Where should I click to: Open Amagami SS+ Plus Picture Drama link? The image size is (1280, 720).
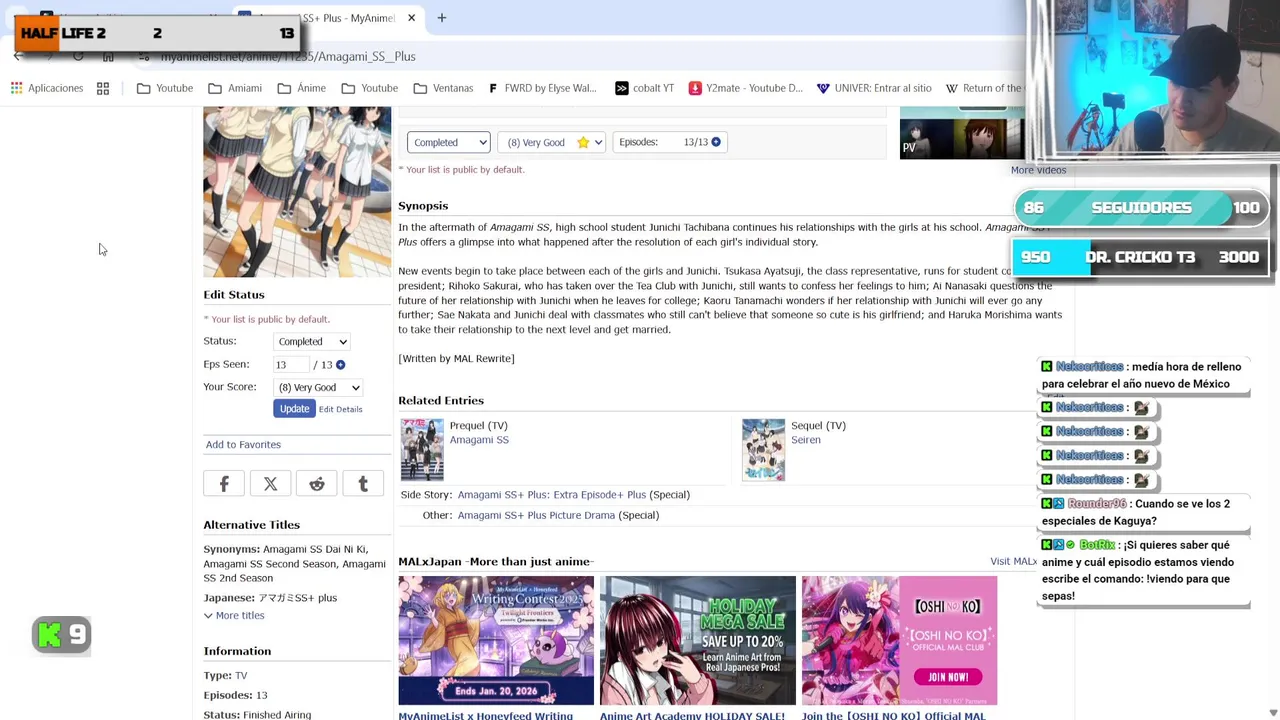(x=536, y=515)
